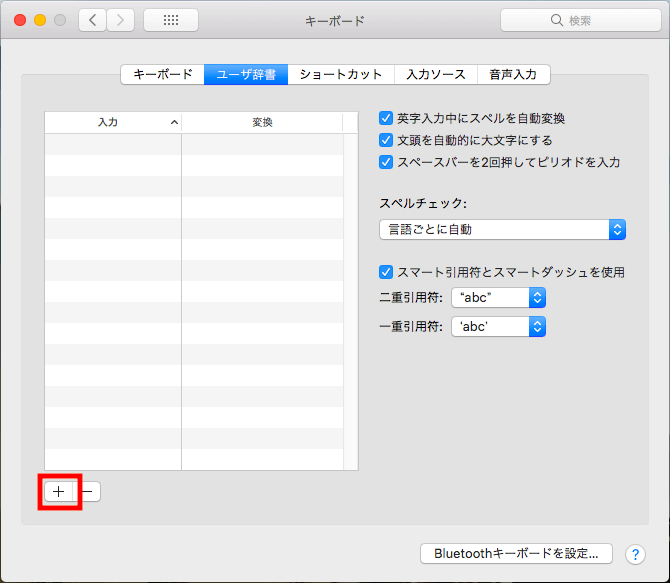This screenshot has height=583, width=670.
Task: Go back with the left arrow button
Action: point(92,20)
